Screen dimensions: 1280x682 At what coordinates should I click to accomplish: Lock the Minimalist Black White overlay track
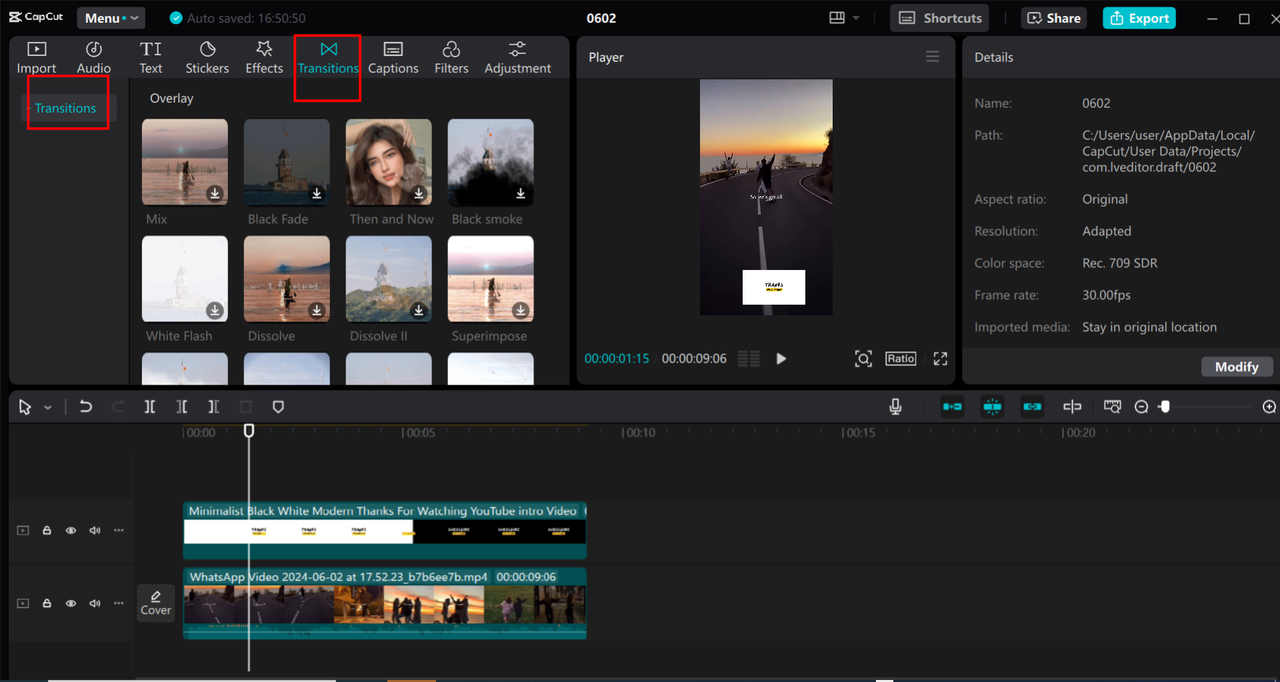[46, 531]
